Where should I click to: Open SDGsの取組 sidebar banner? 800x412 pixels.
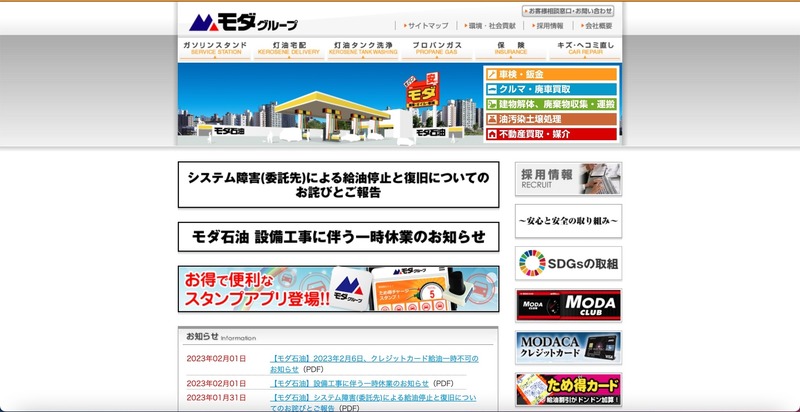pos(568,263)
